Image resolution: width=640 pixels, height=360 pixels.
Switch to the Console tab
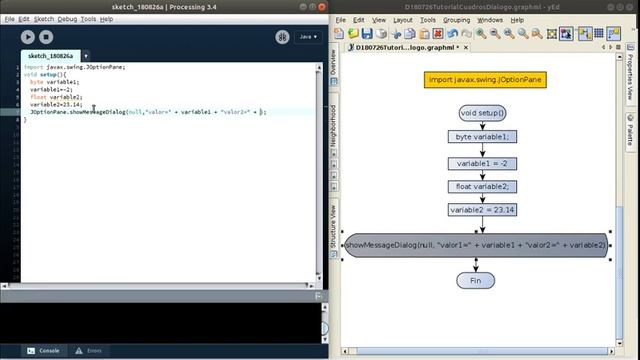43,351
